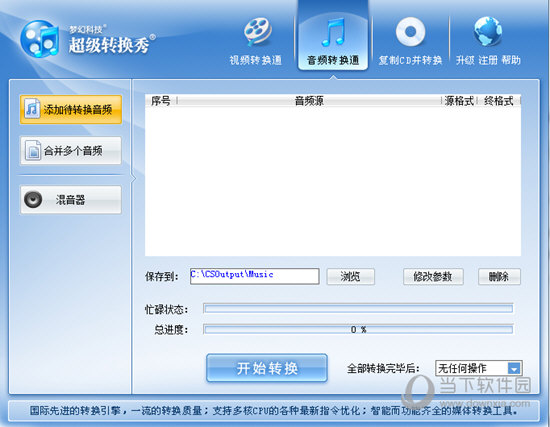Open the 复制CD并转换 disc icon
Image resolution: width=550 pixels, height=427 pixels.
pyautogui.click(x=410, y=32)
